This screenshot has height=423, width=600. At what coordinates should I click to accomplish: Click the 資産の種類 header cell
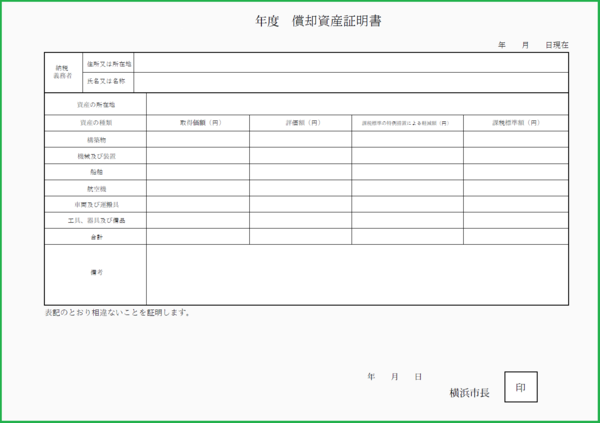click(x=96, y=123)
